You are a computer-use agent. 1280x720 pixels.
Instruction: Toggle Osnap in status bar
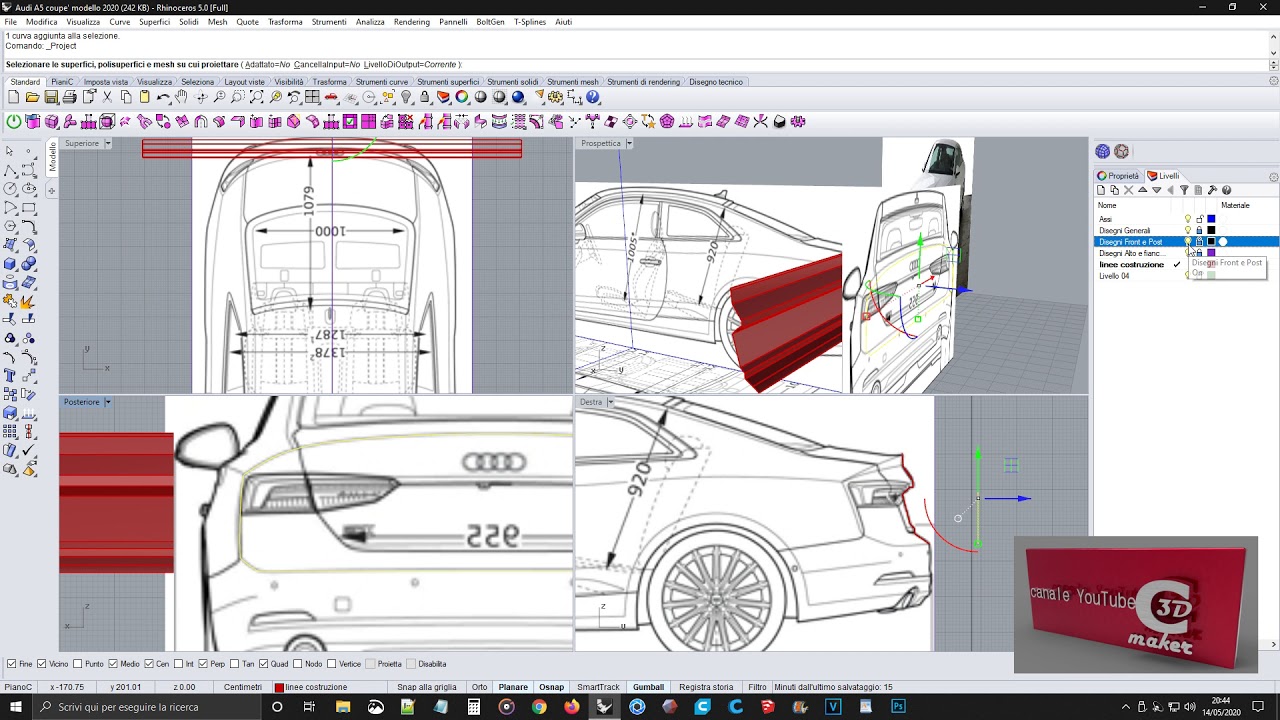[x=551, y=687]
